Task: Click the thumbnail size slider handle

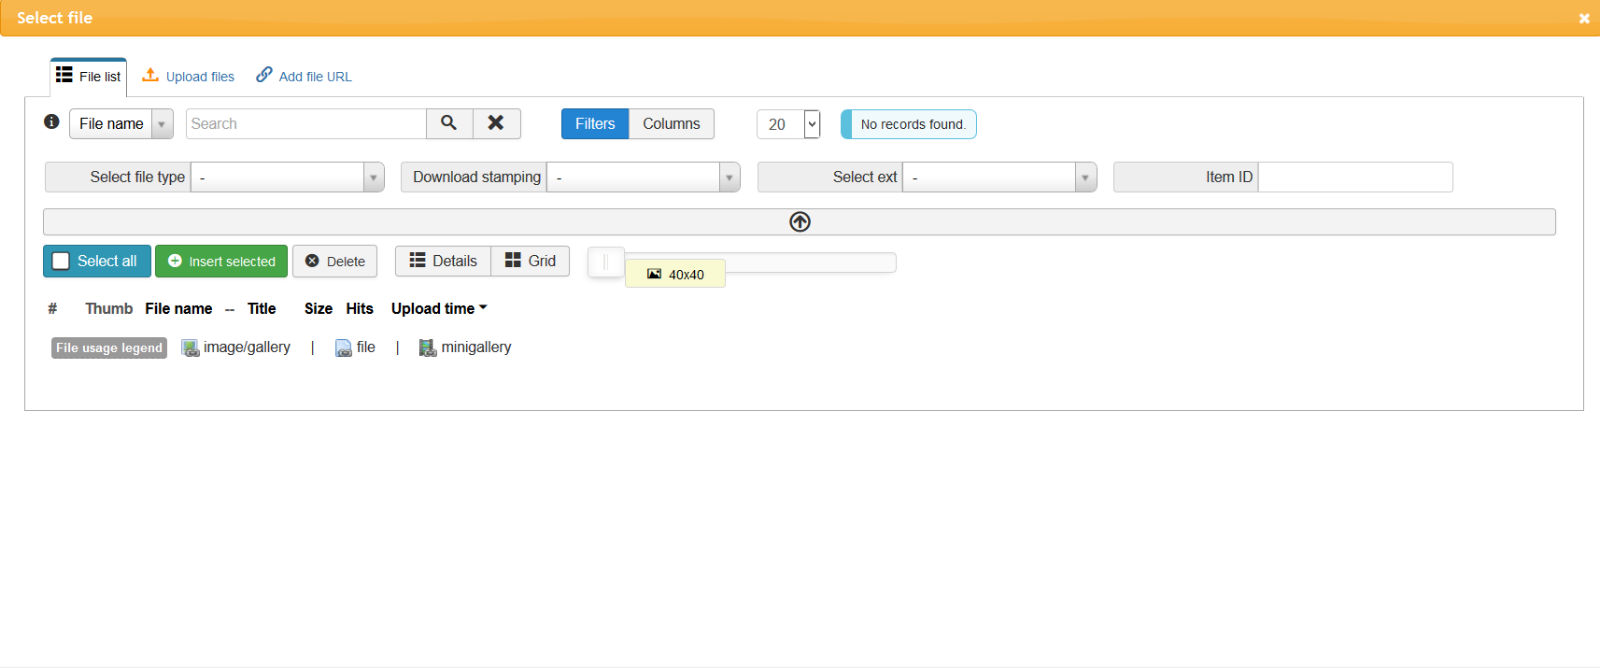Action: pyautogui.click(x=605, y=262)
